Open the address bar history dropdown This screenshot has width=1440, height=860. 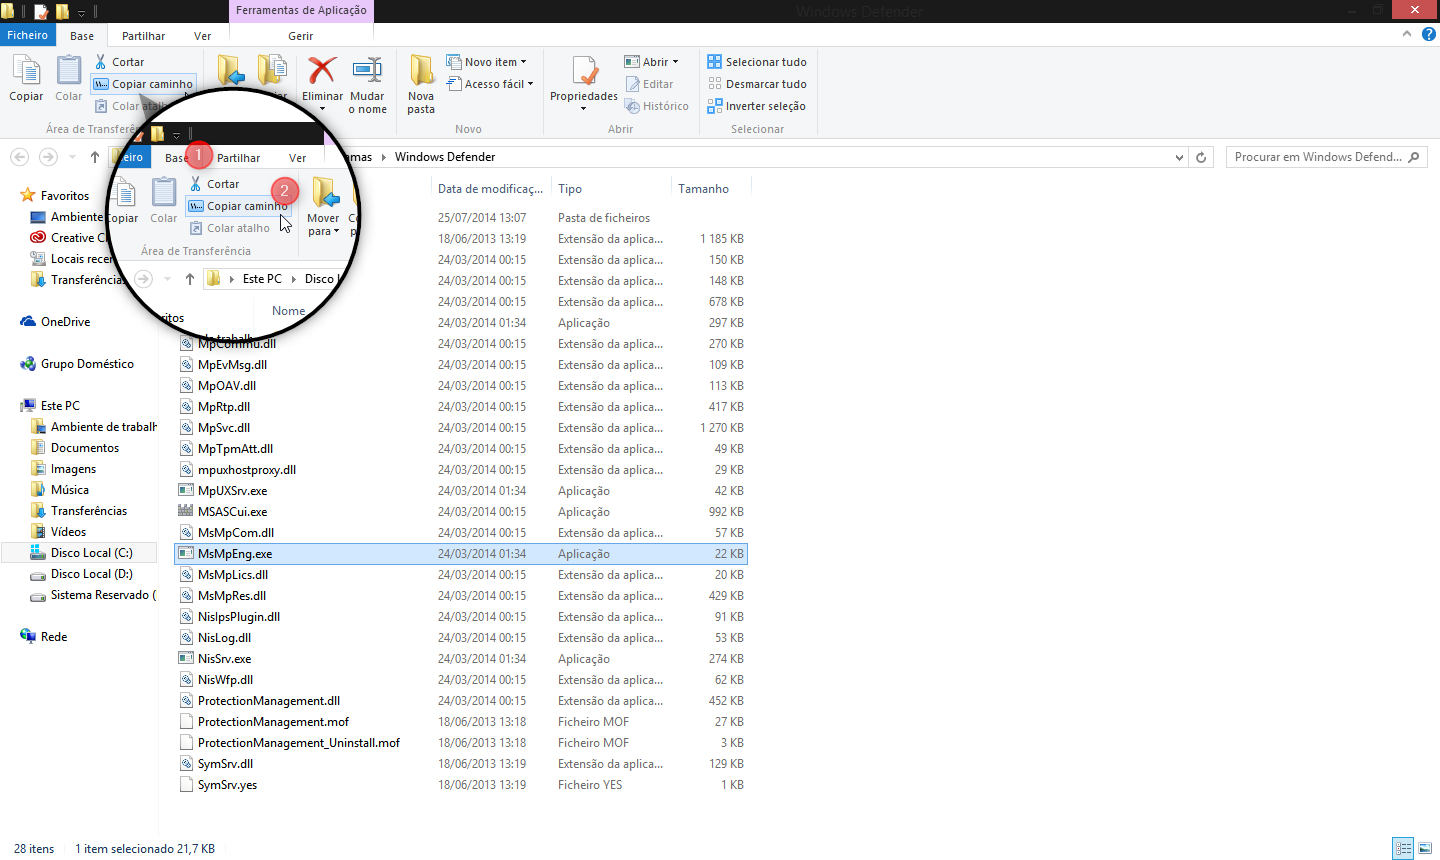pyautogui.click(x=1179, y=157)
